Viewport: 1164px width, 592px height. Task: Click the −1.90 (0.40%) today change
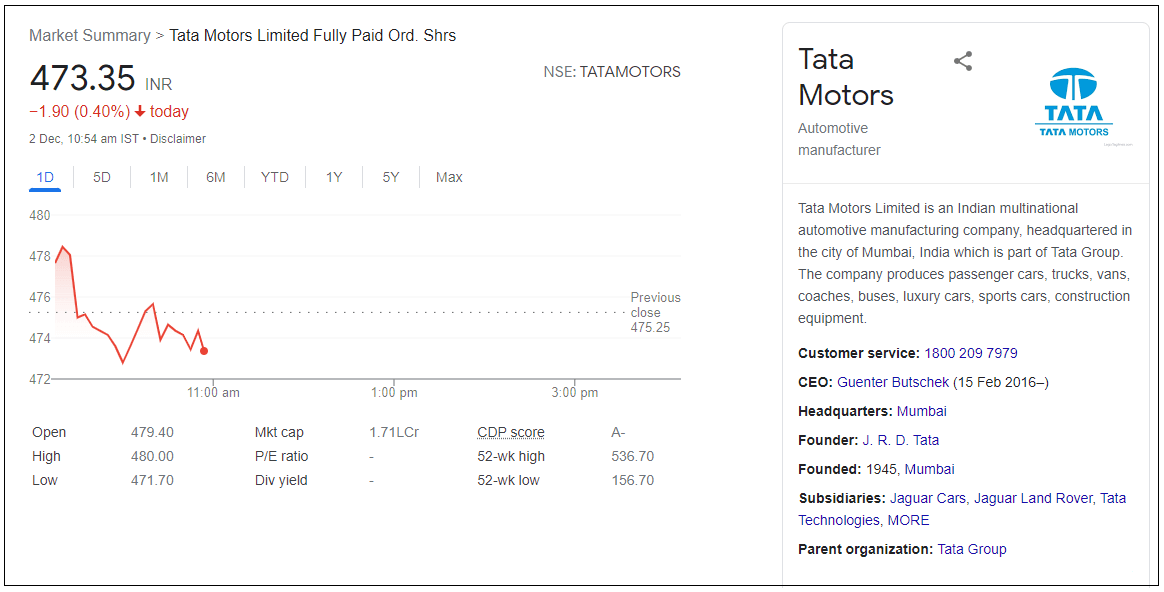109,111
